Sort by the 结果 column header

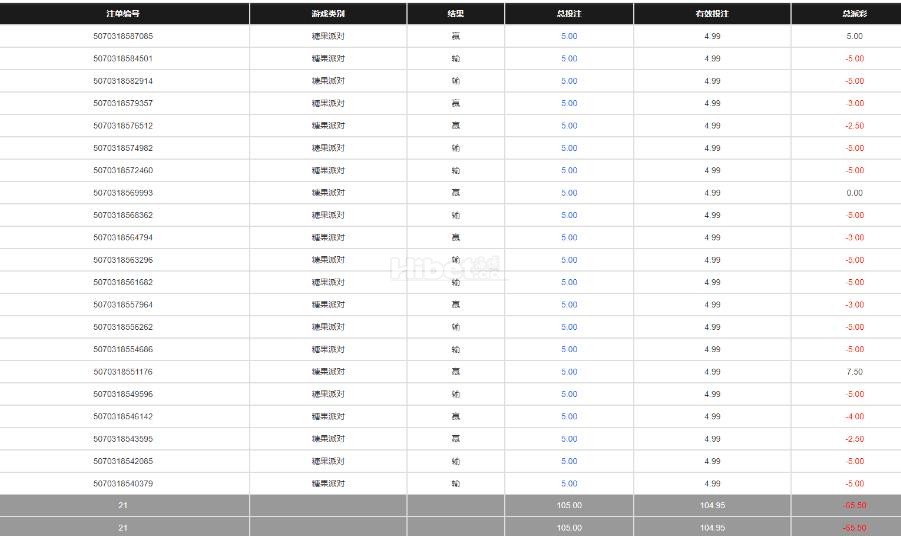point(456,14)
